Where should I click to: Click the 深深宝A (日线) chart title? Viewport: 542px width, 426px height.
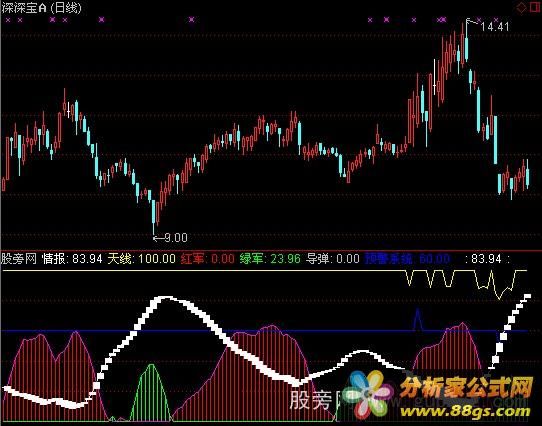(x=41, y=8)
